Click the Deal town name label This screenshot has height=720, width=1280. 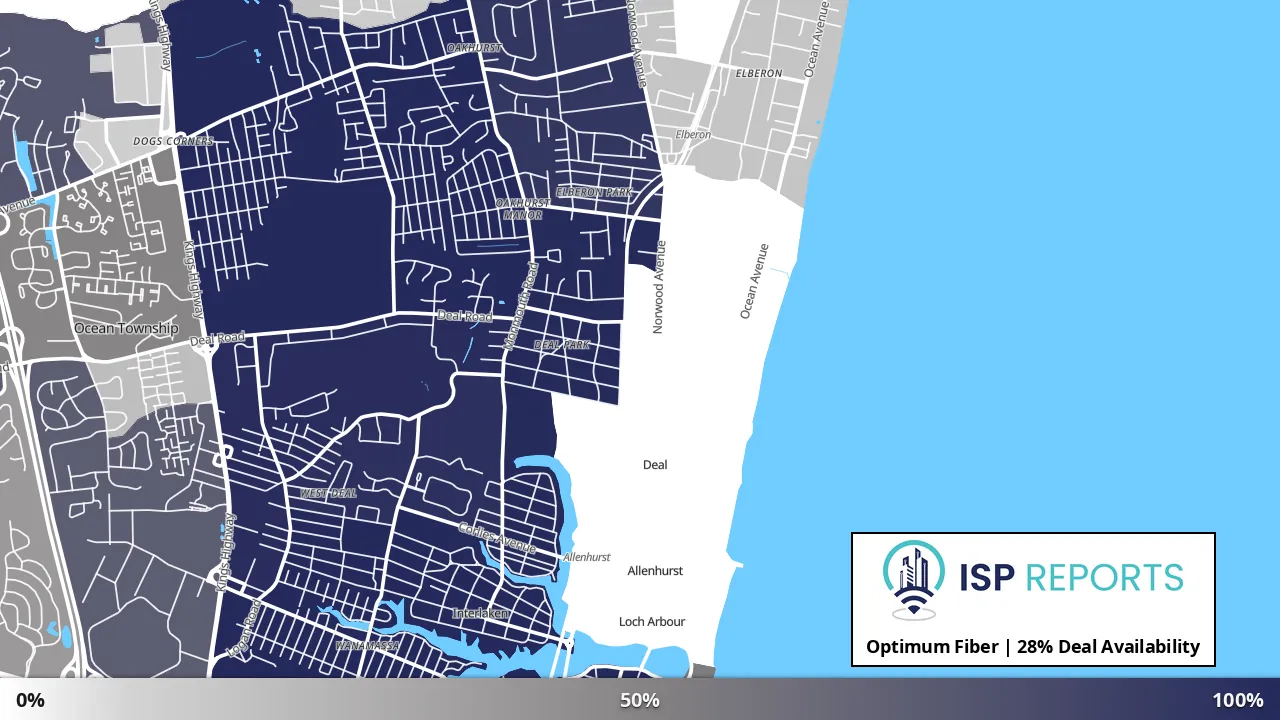(655, 465)
